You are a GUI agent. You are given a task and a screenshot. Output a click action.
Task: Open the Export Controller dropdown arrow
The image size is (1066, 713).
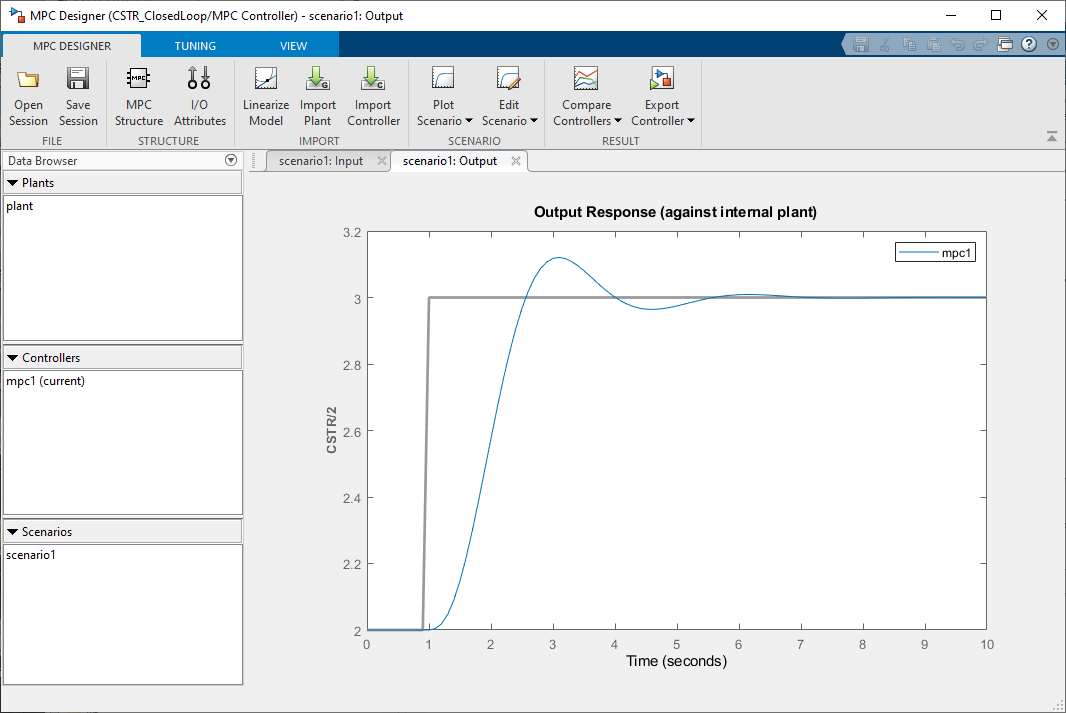coord(691,121)
